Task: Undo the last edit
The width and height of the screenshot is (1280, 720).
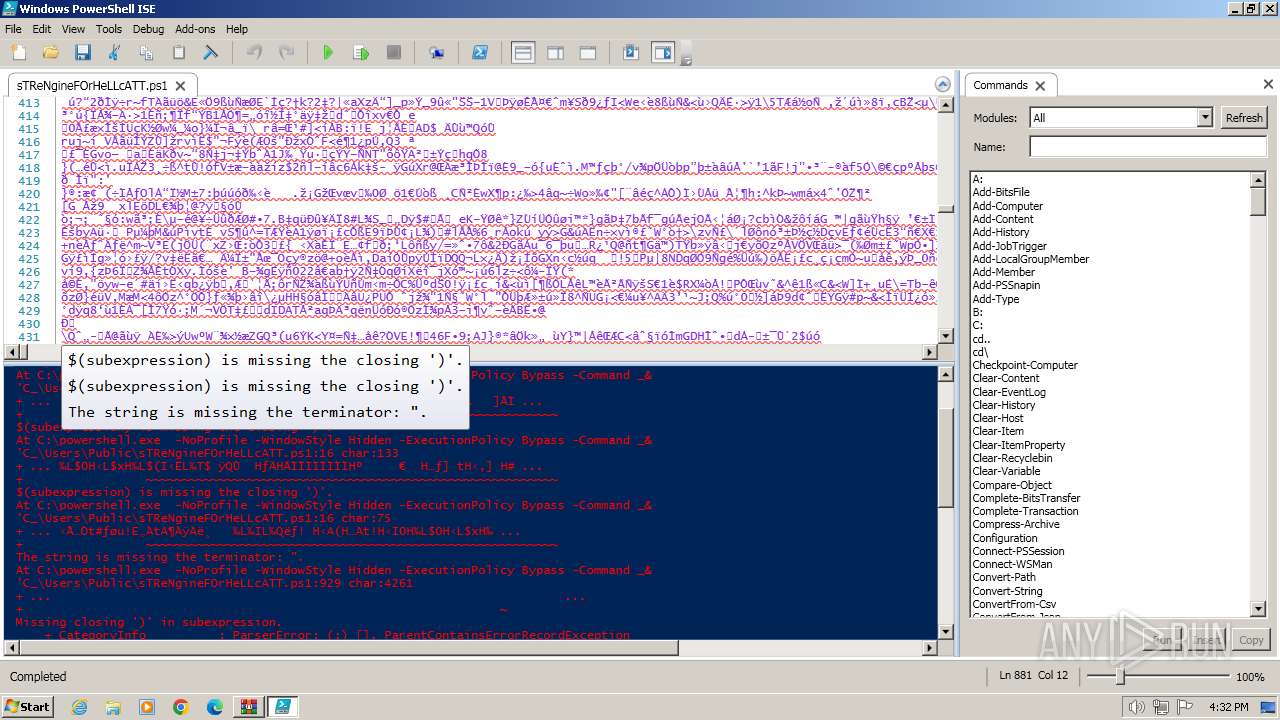Action: pos(254,52)
